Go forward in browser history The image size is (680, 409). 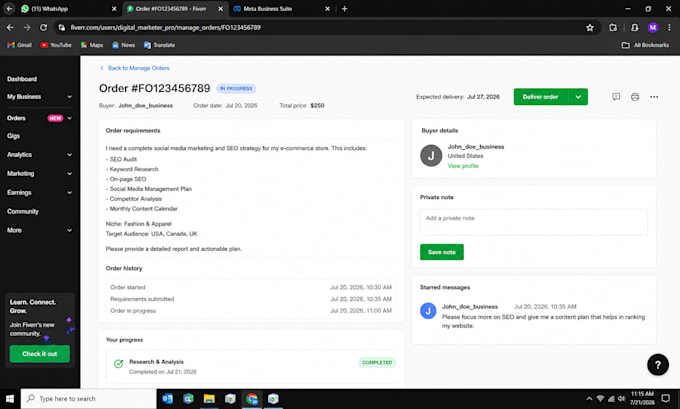pyautogui.click(x=27, y=27)
